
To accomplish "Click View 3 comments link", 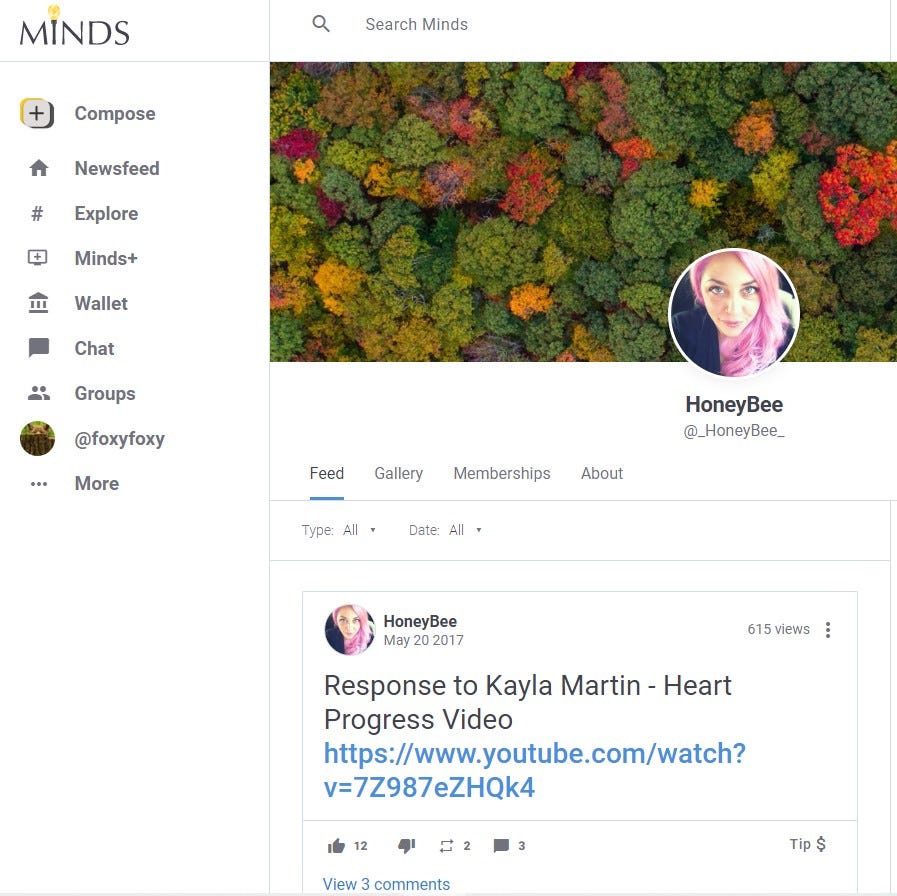I will click(386, 884).
